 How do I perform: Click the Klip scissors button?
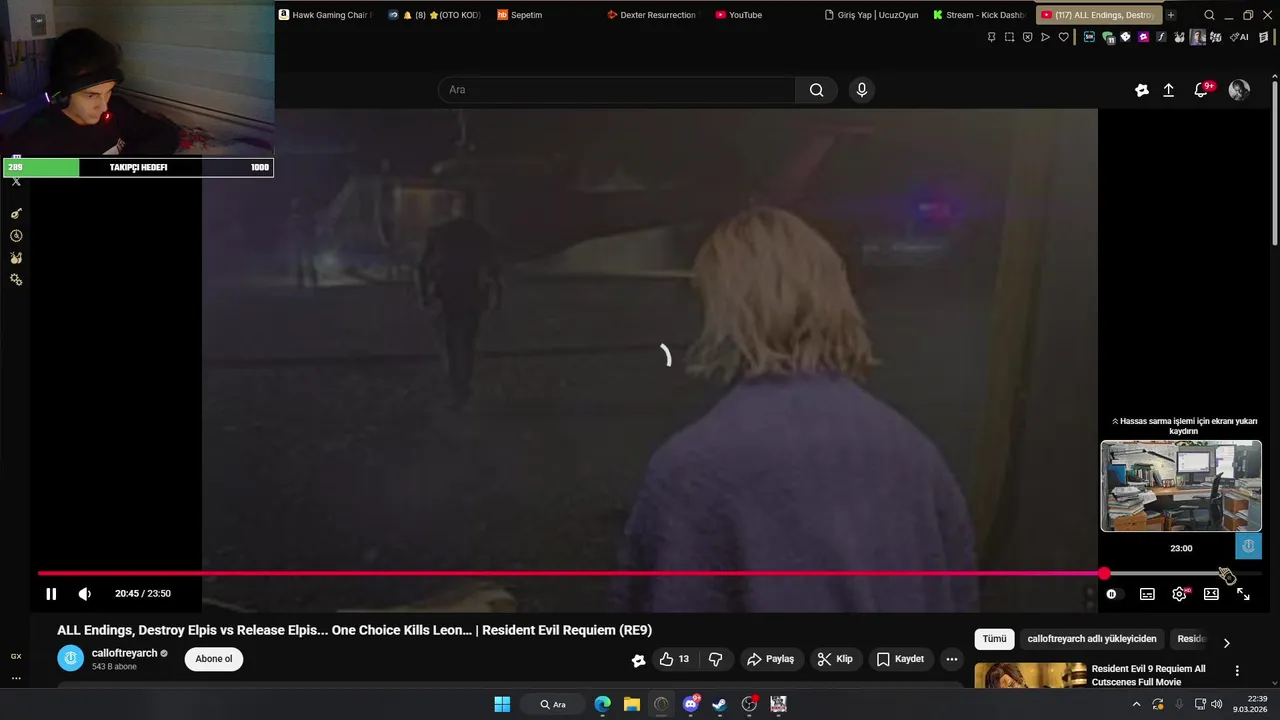coord(835,659)
